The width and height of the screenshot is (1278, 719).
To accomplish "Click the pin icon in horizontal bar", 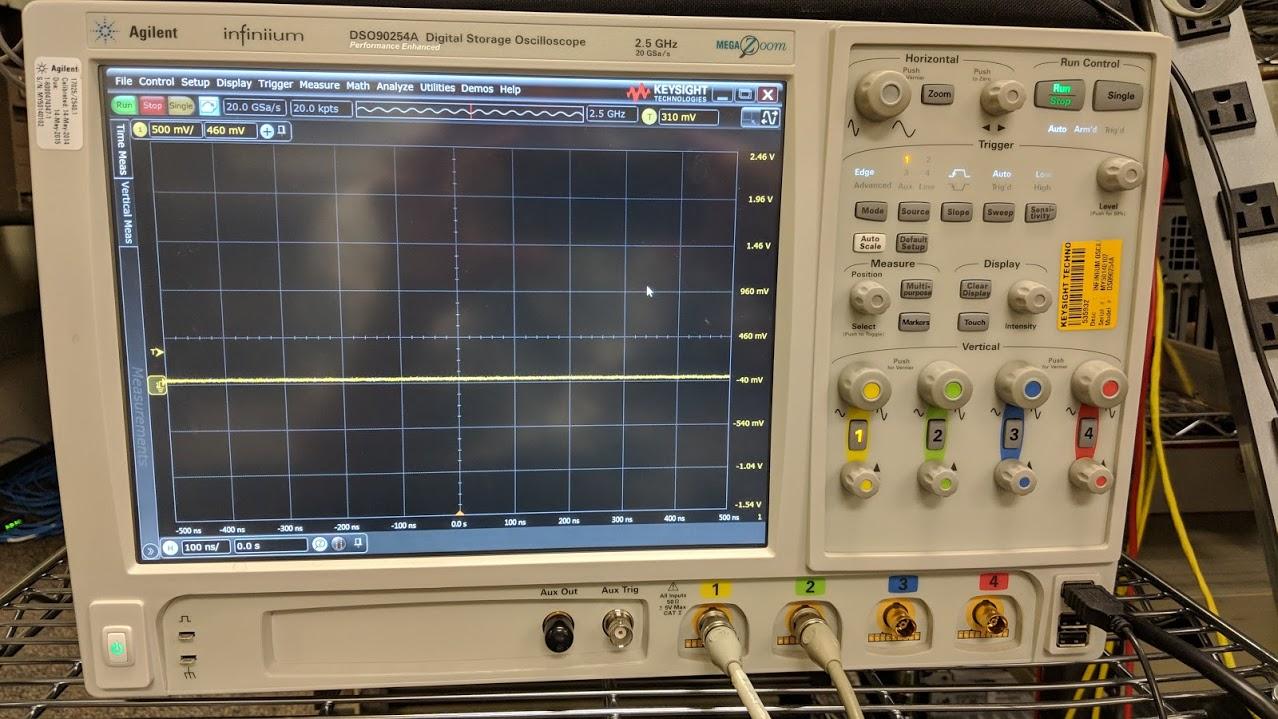I will 357,543.
